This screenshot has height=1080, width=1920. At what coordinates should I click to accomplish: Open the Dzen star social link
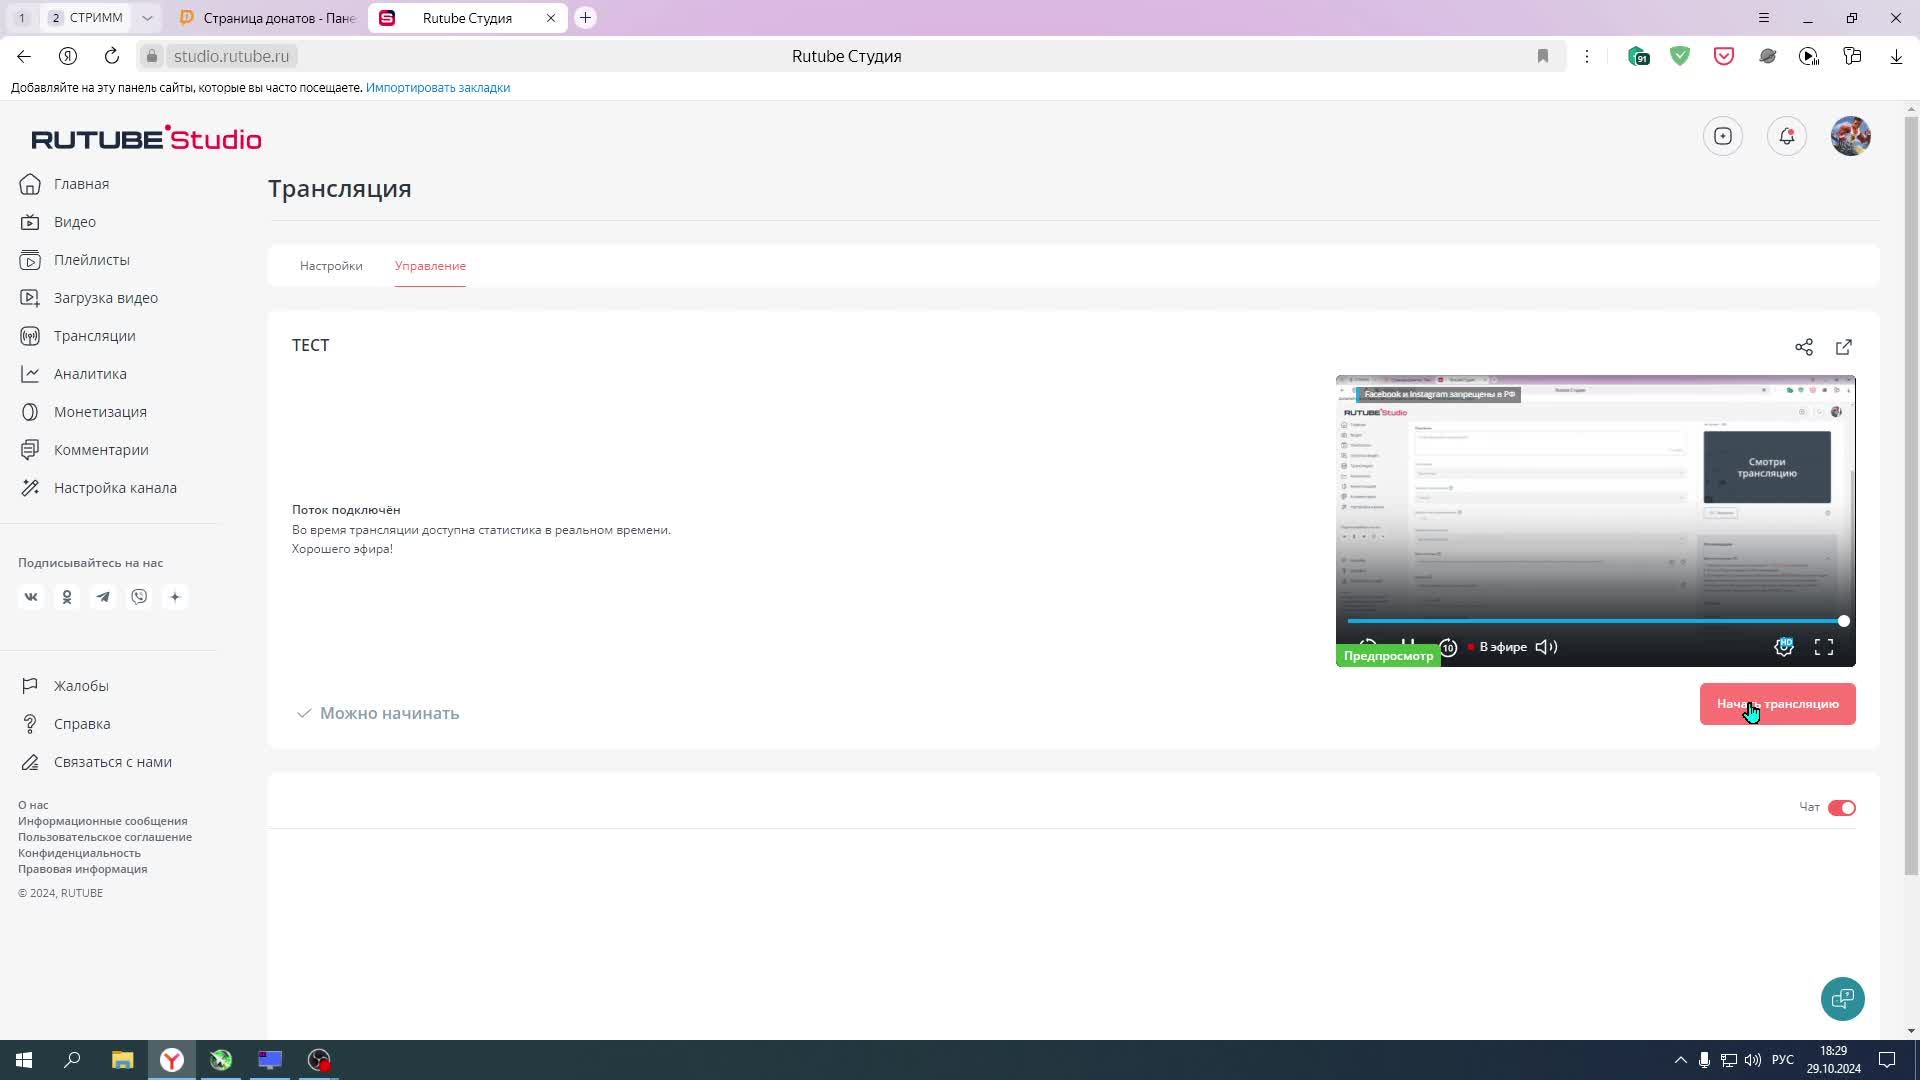pos(175,597)
